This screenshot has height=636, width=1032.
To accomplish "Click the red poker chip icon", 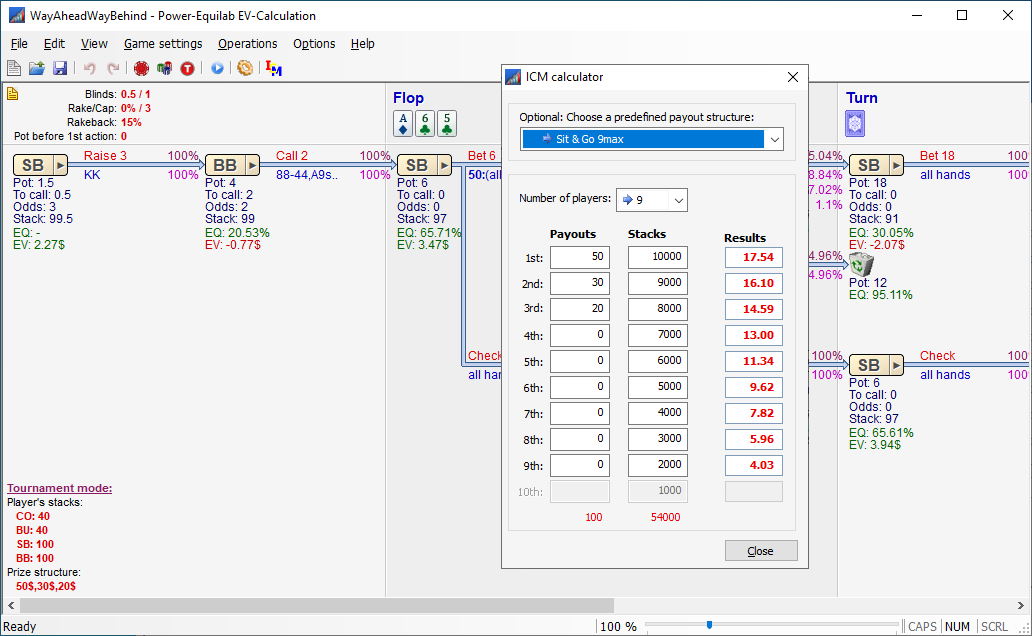I will click(x=141, y=68).
